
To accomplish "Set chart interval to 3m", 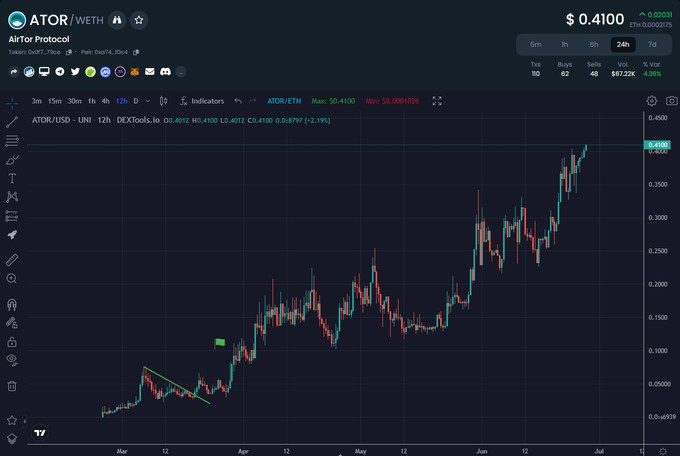I will (x=36, y=101).
